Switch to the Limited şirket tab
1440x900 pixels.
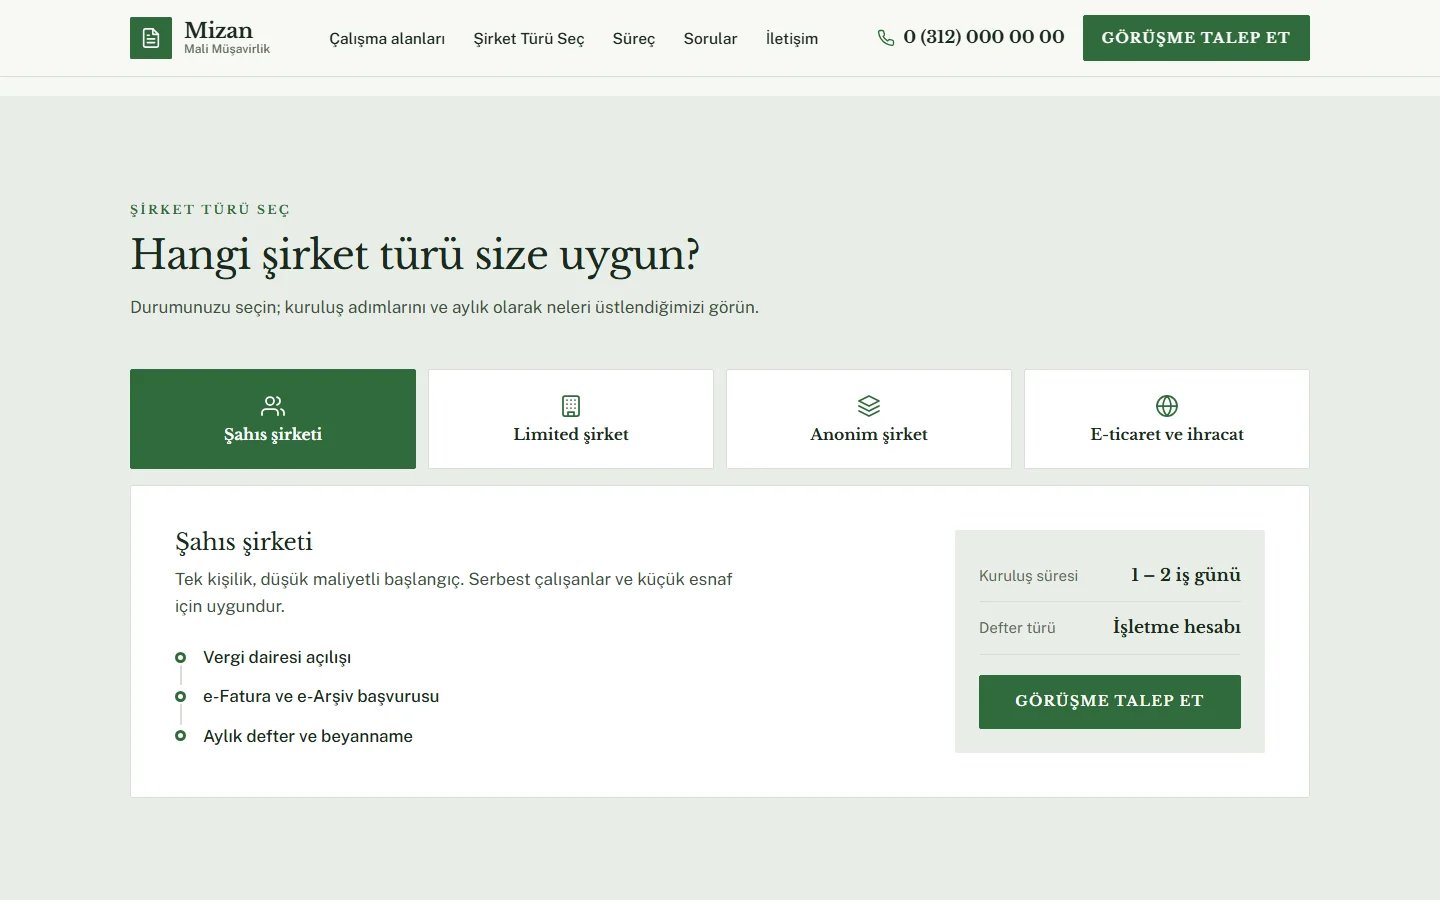pyautogui.click(x=571, y=419)
